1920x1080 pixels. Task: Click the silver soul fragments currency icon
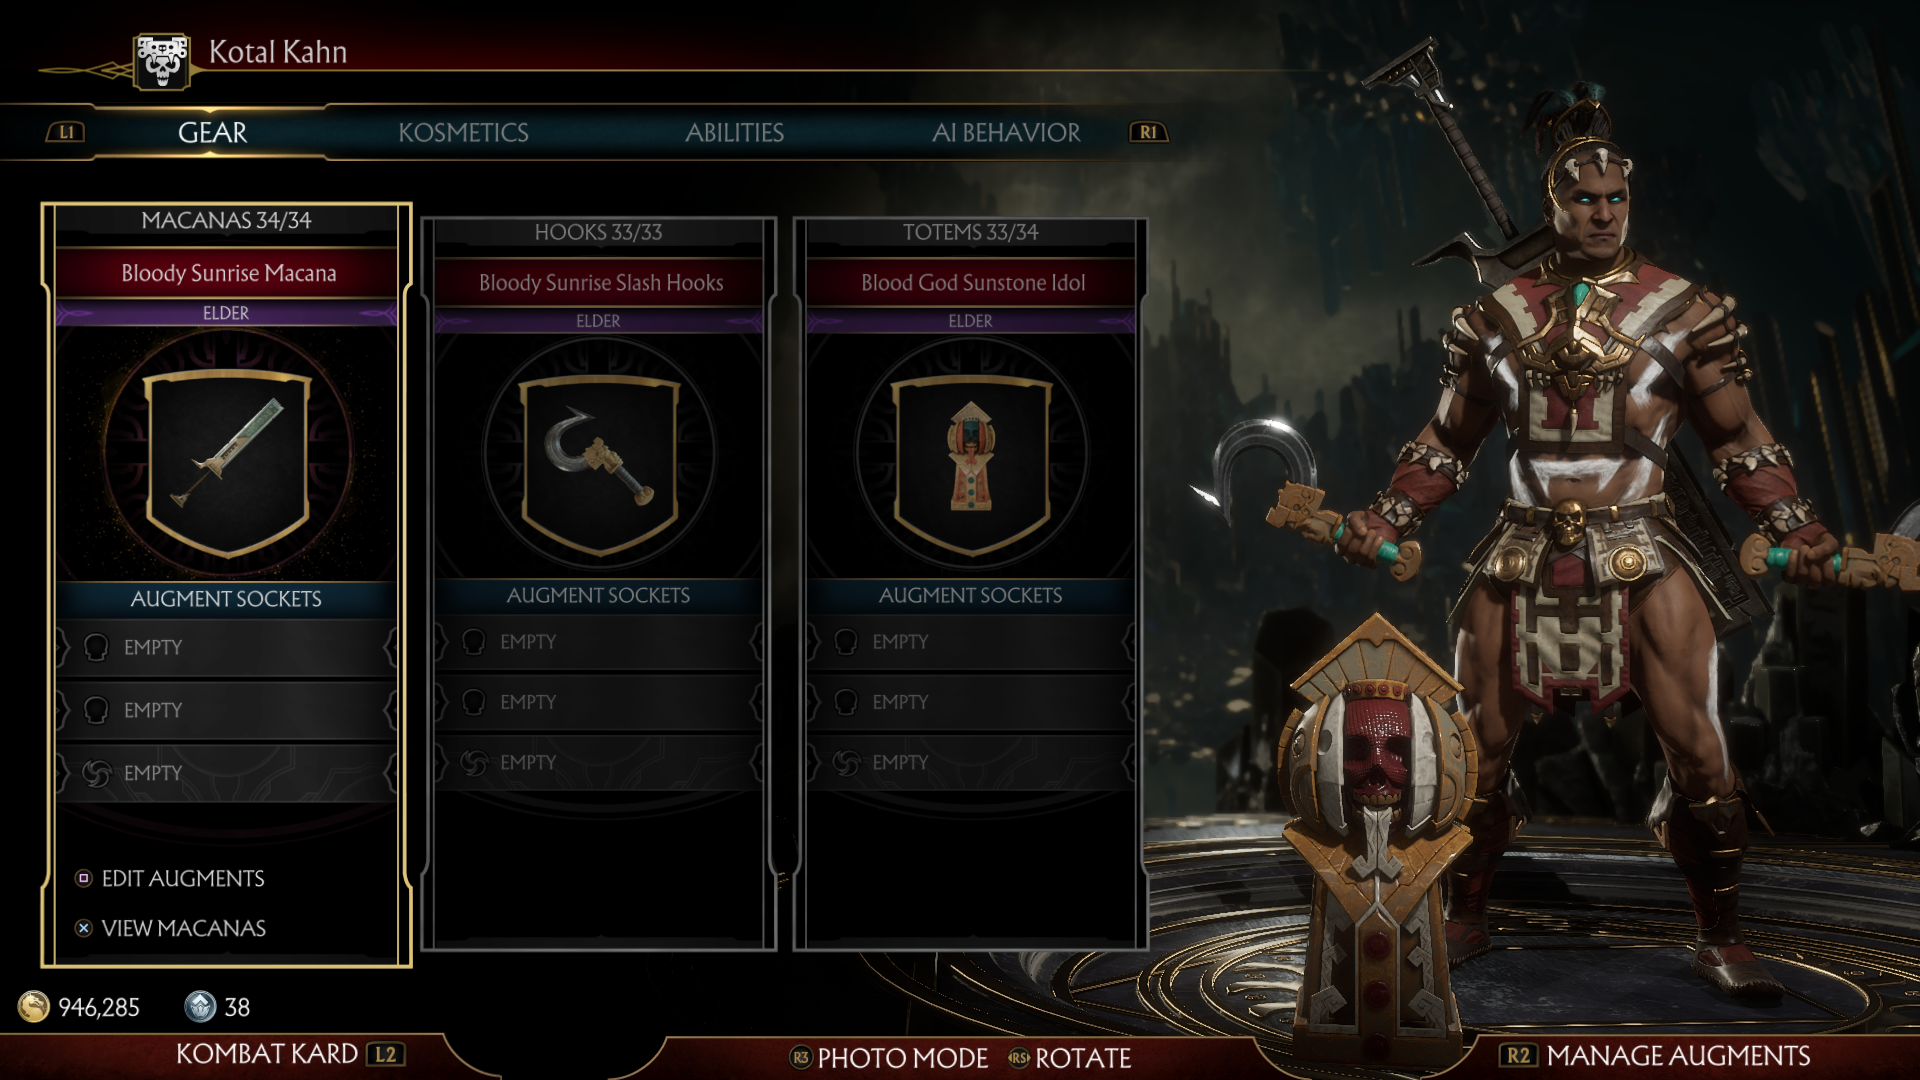(200, 1007)
